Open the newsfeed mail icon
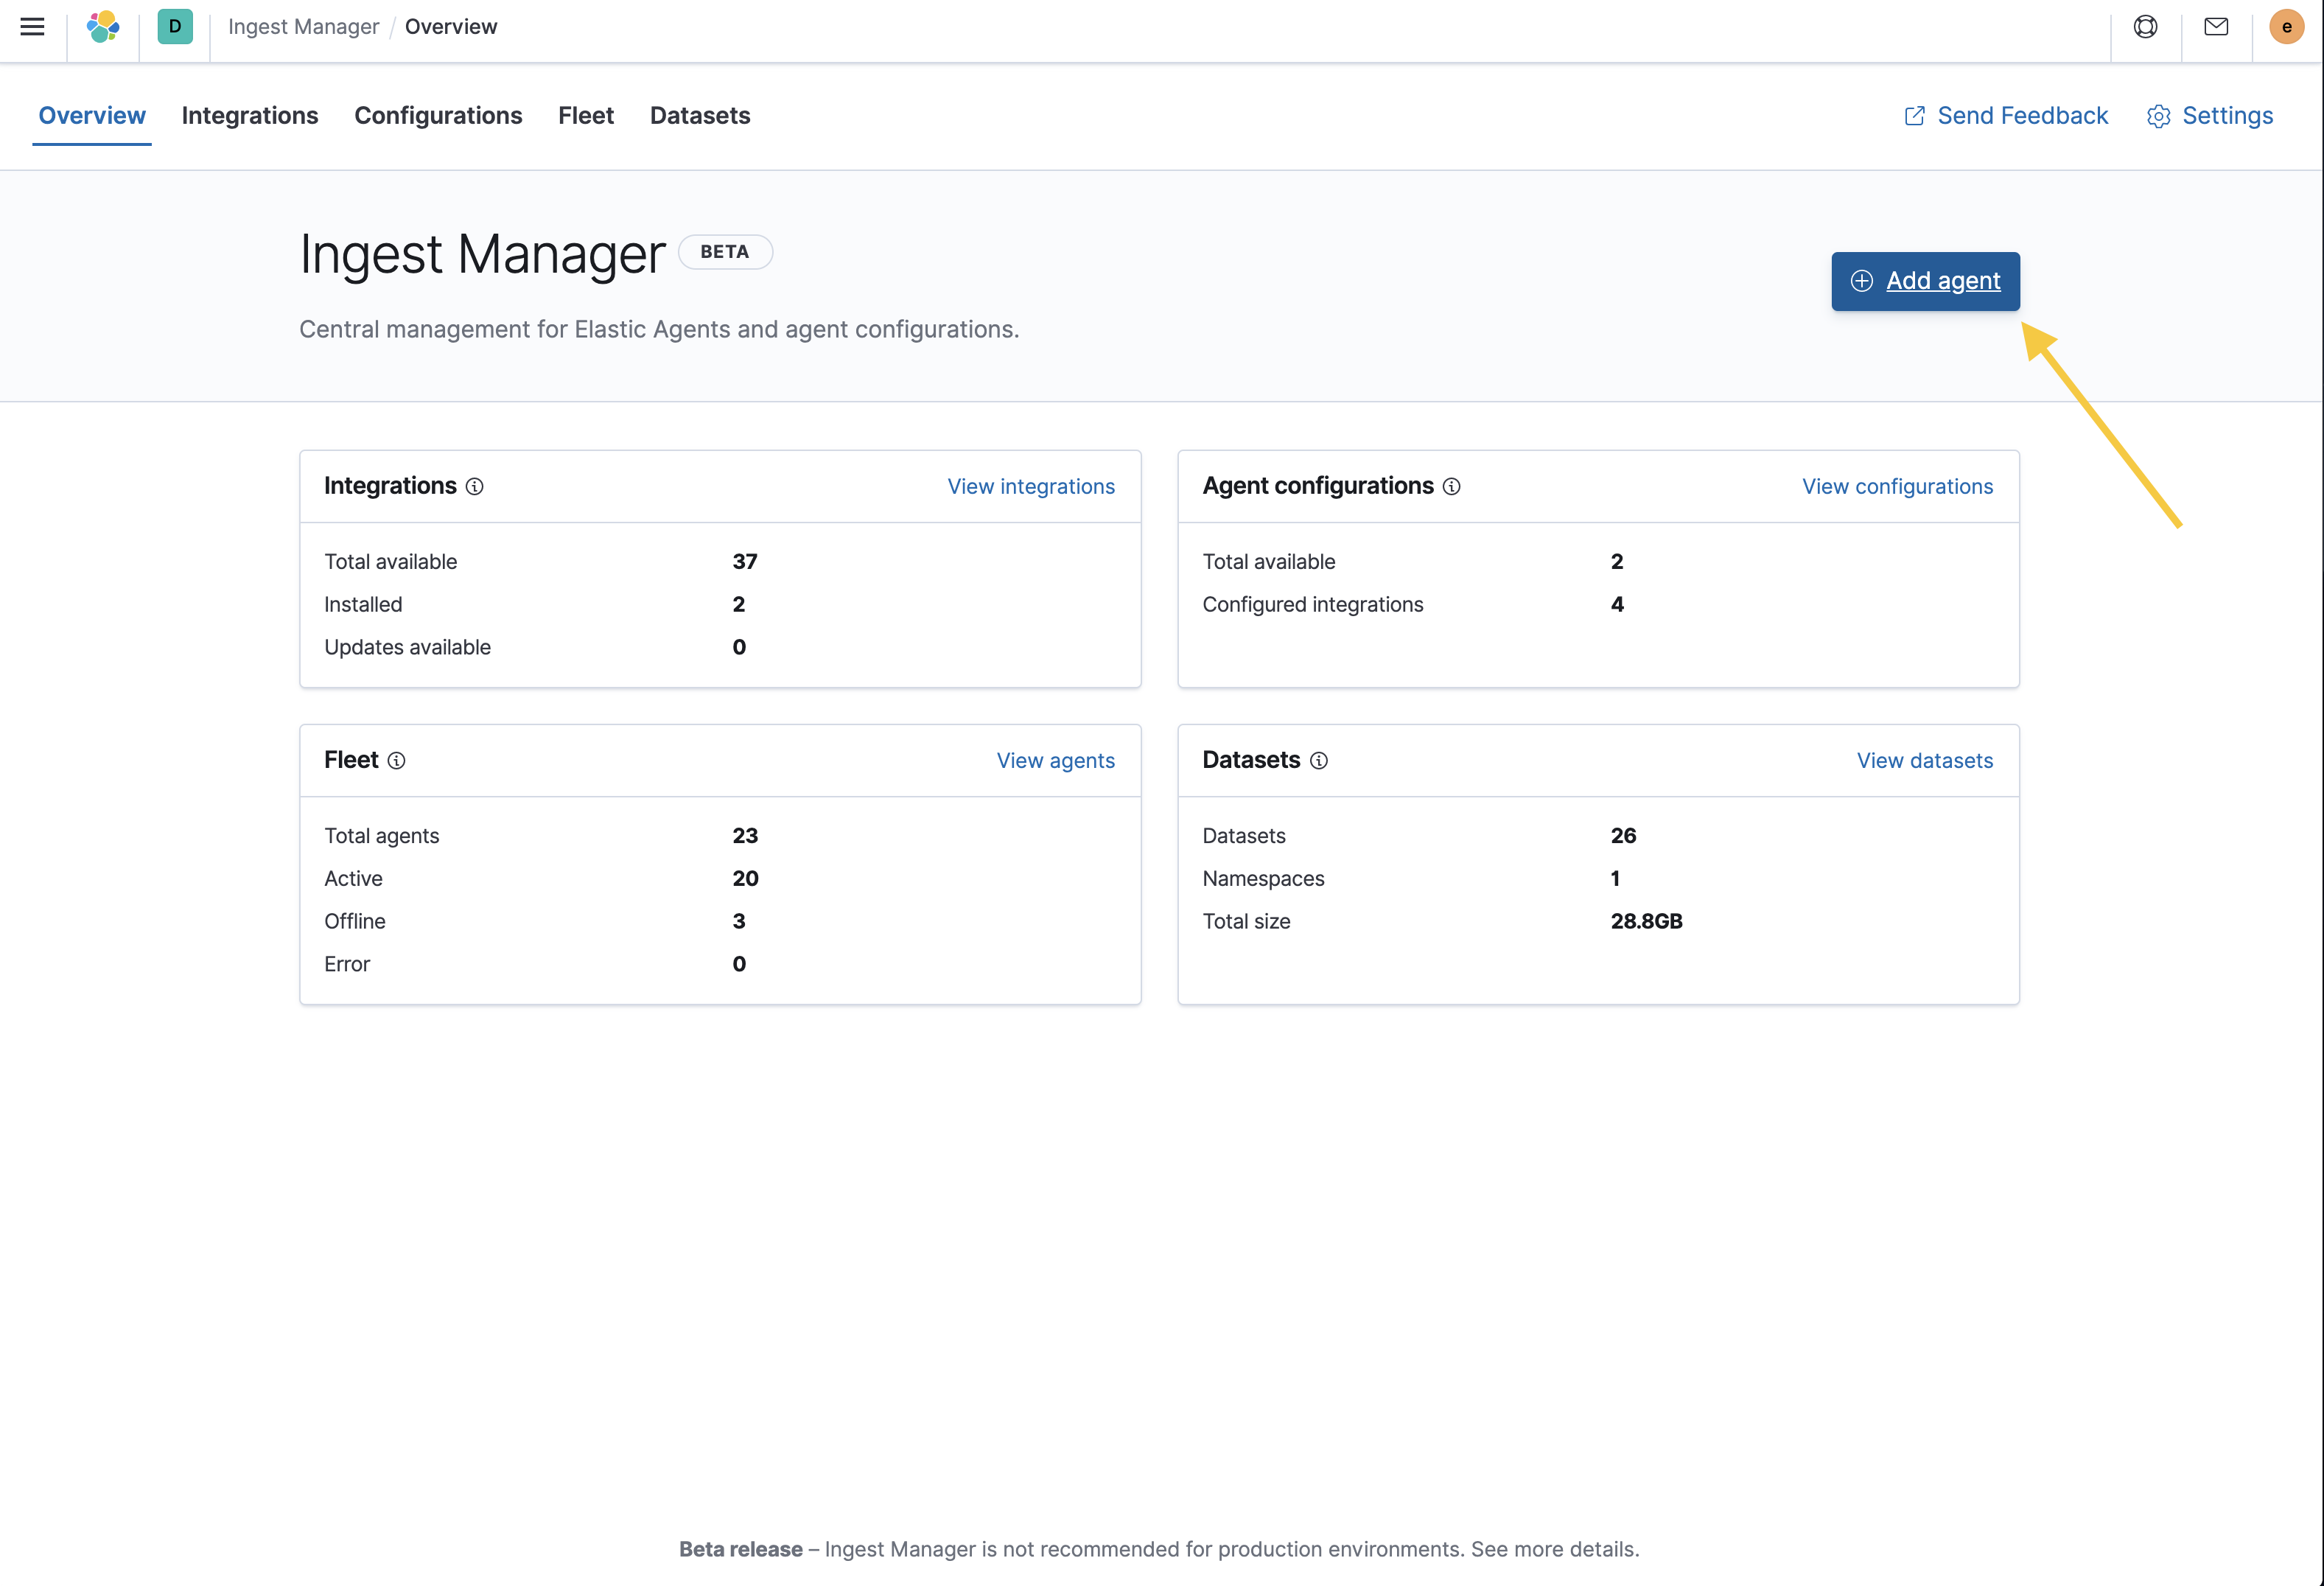The height and width of the screenshot is (1586, 2324). tap(2216, 27)
